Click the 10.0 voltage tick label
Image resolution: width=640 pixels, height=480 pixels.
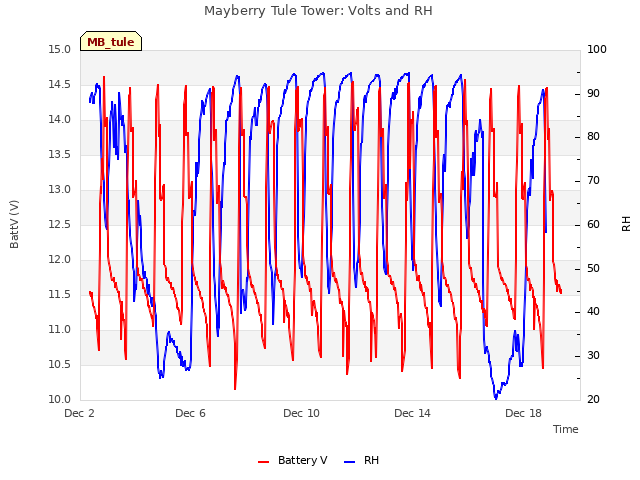59,400
